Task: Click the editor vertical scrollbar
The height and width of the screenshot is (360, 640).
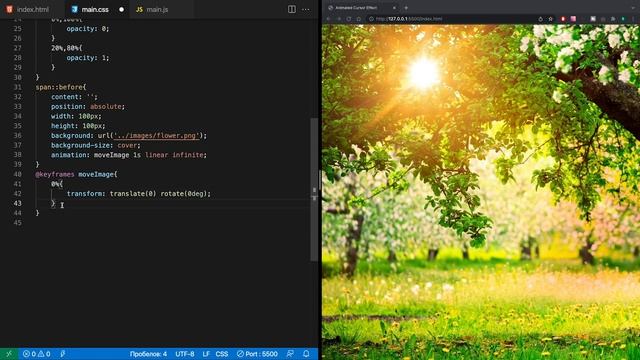Action: pos(314,190)
